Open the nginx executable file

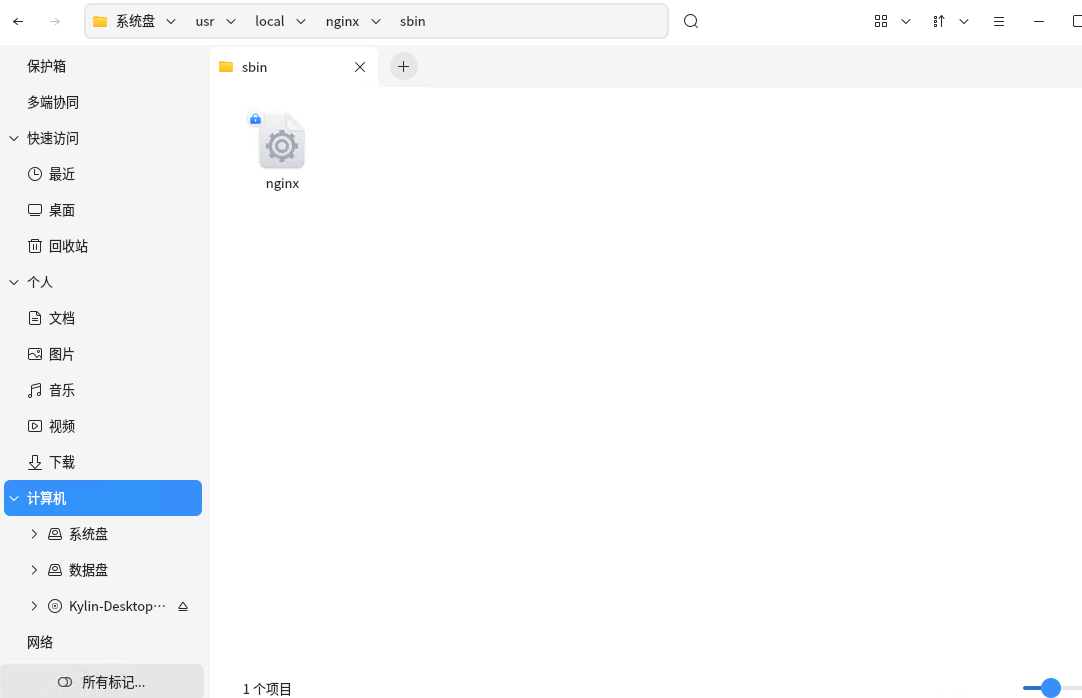282,151
